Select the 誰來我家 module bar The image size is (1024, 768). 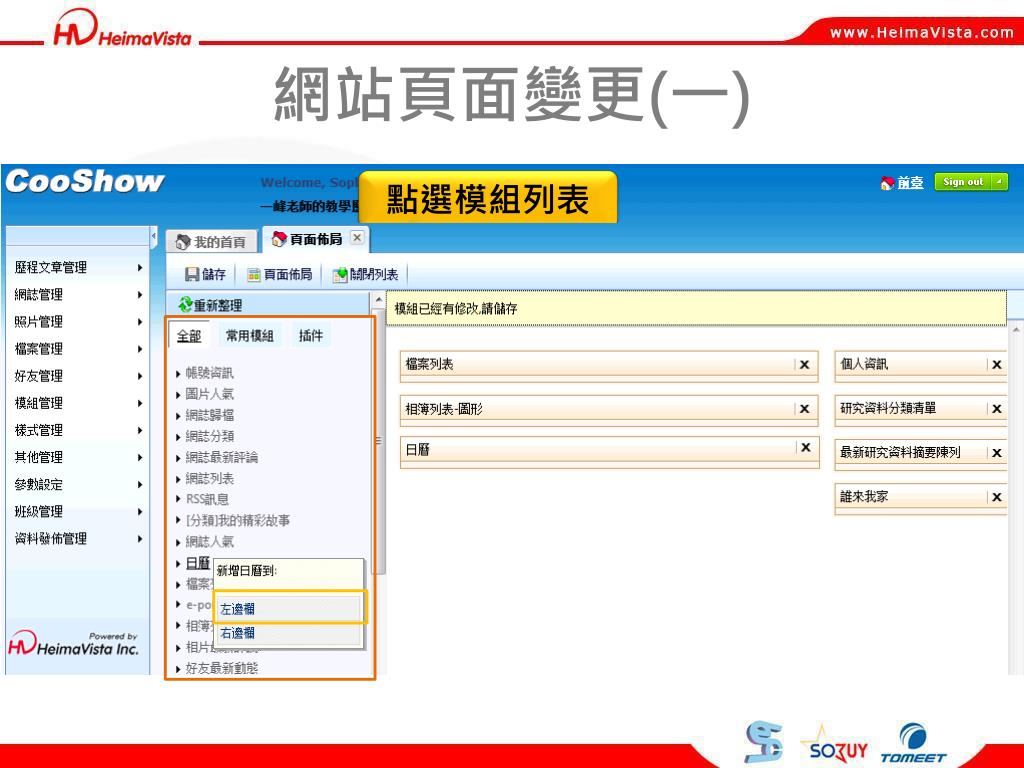point(921,498)
